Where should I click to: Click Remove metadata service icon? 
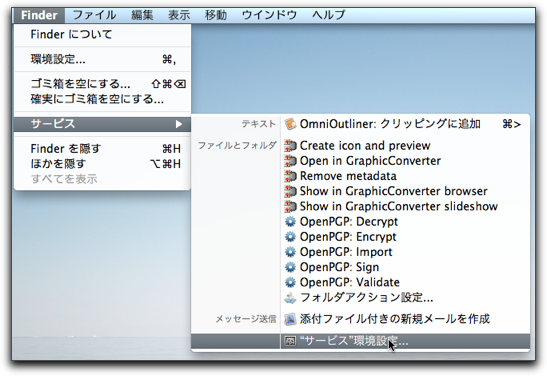290,176
